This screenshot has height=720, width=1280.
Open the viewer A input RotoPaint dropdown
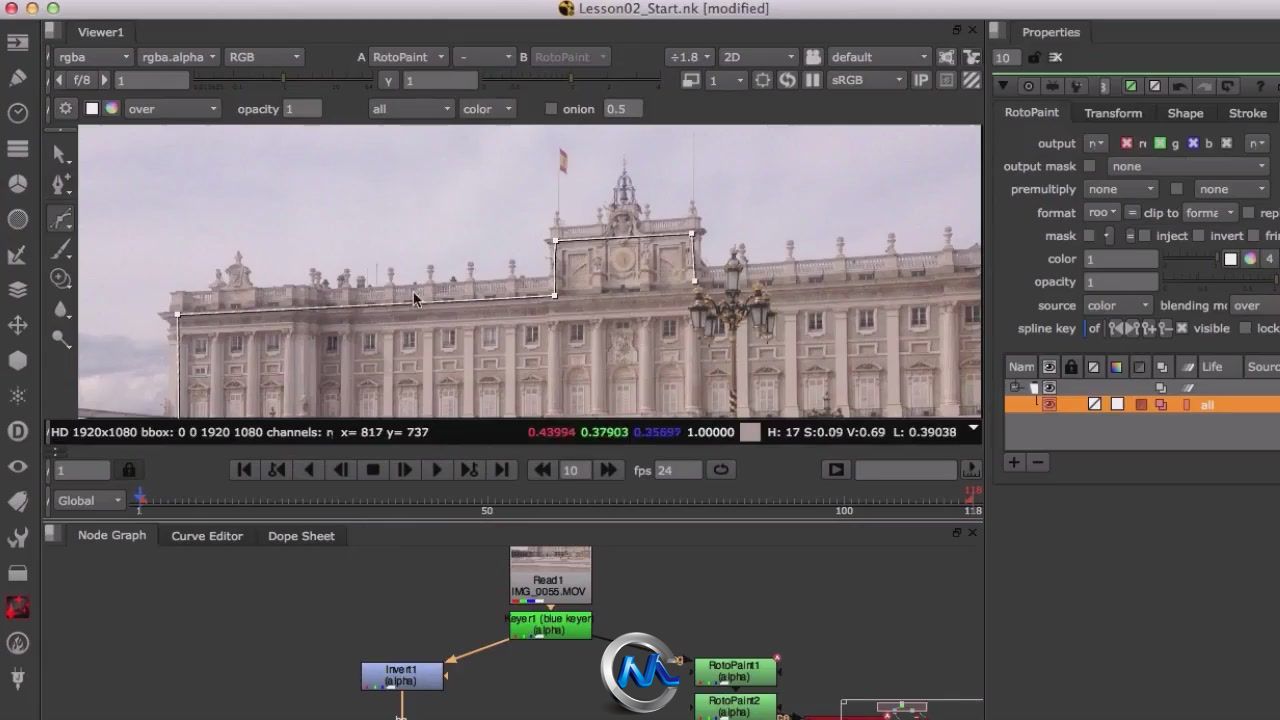407,57
